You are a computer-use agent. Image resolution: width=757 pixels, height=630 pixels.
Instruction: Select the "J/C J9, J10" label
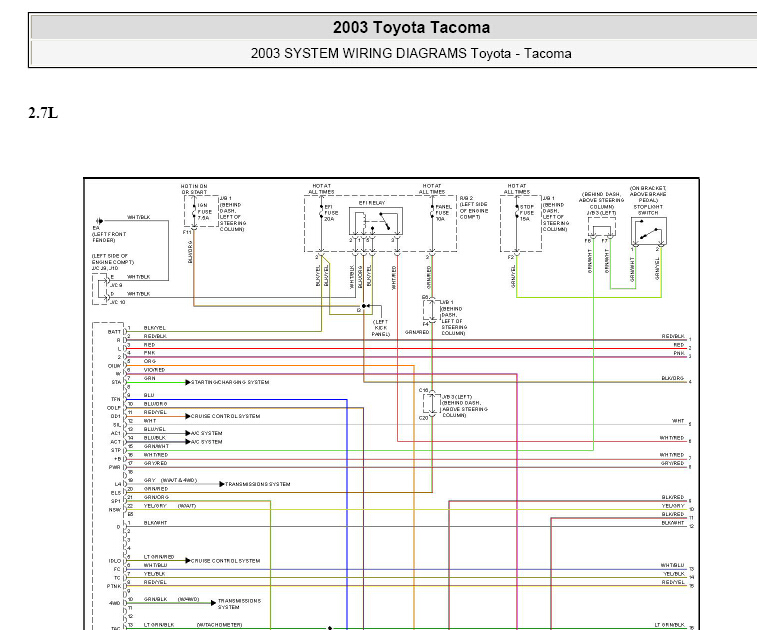105,268
